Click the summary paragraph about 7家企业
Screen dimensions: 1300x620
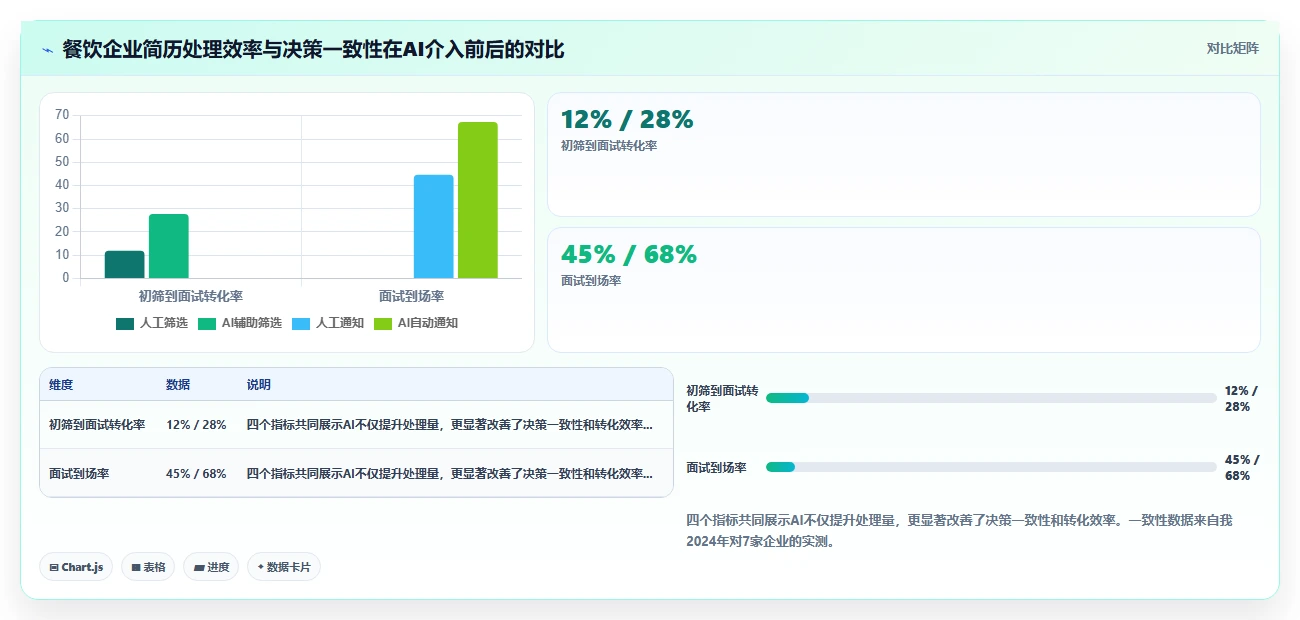click(x=960, y=531)
